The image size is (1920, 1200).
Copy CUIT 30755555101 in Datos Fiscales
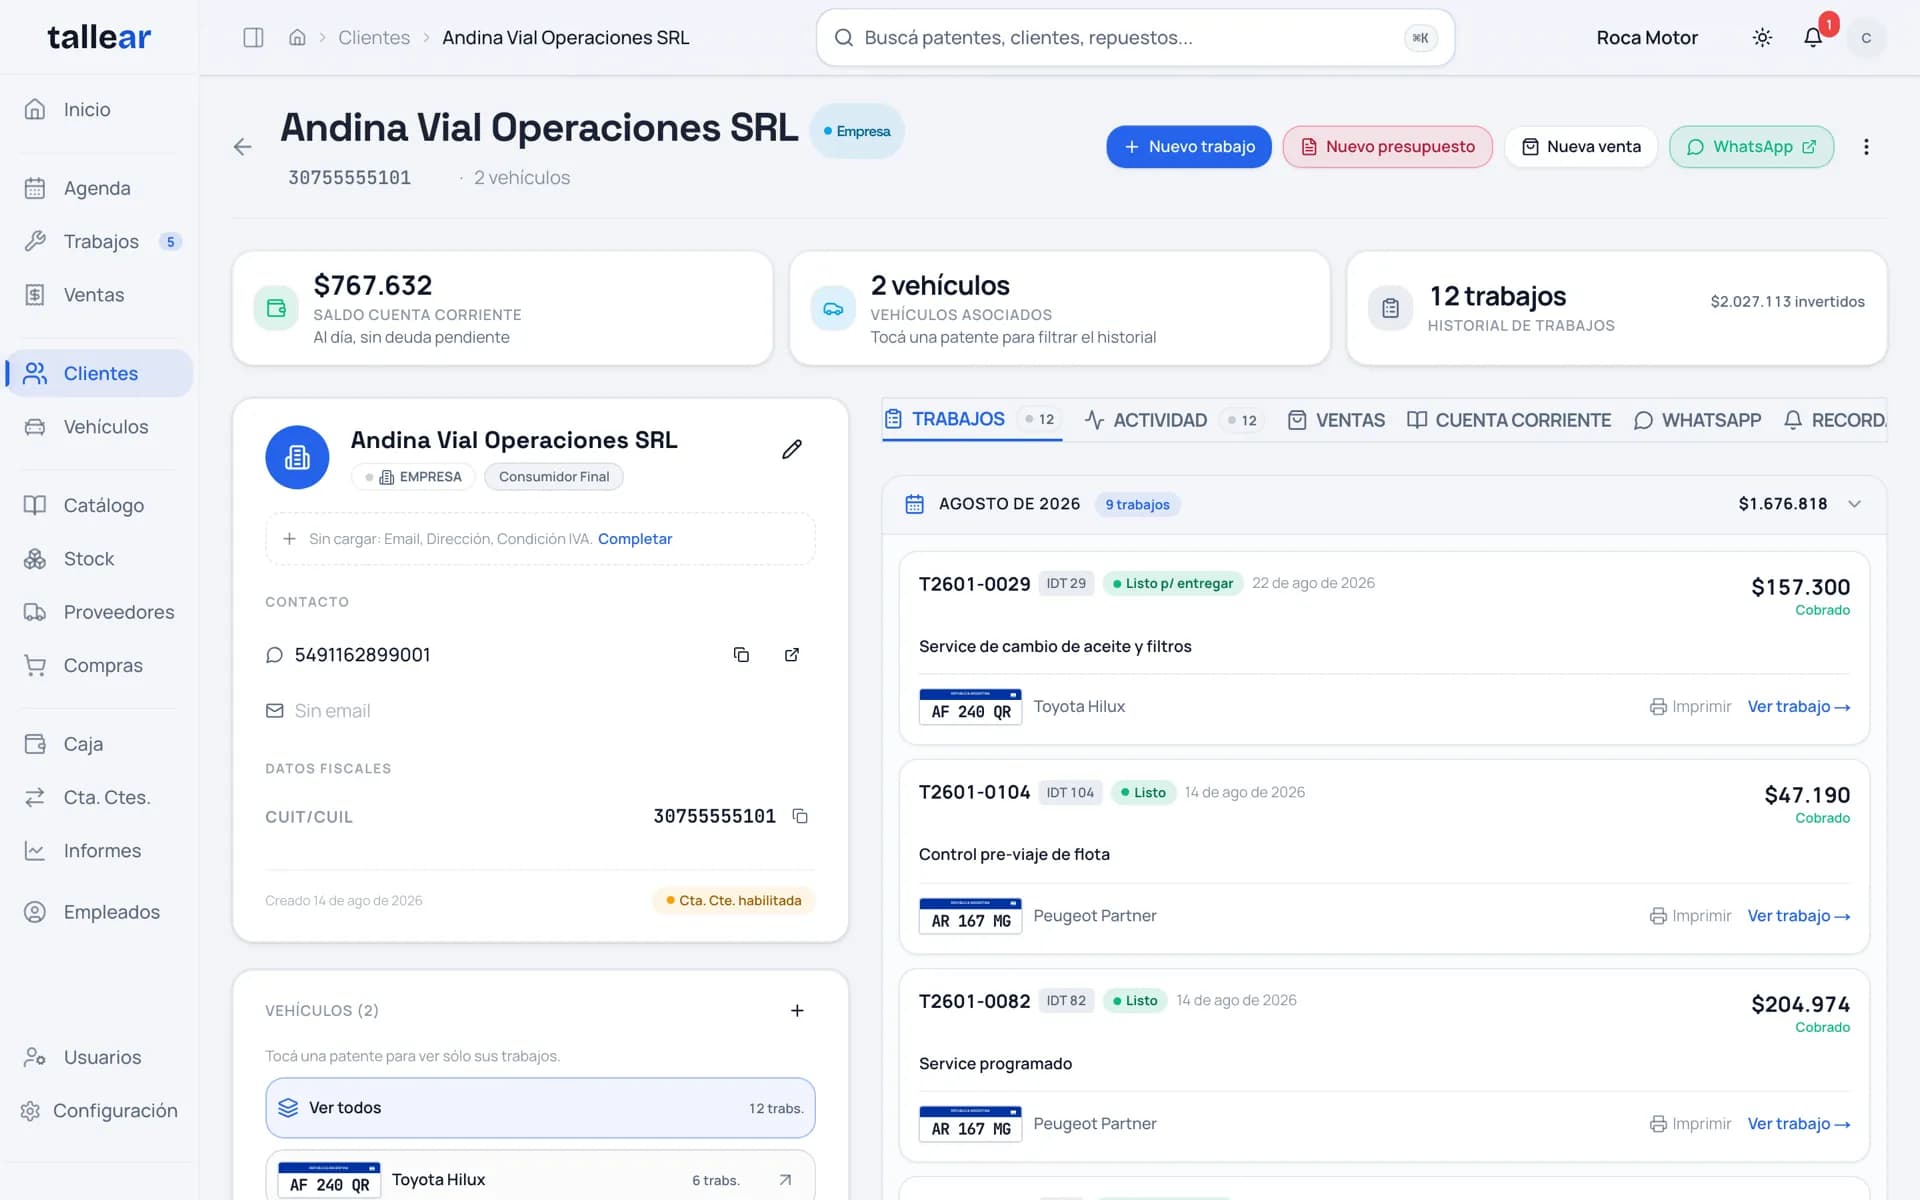800,816
